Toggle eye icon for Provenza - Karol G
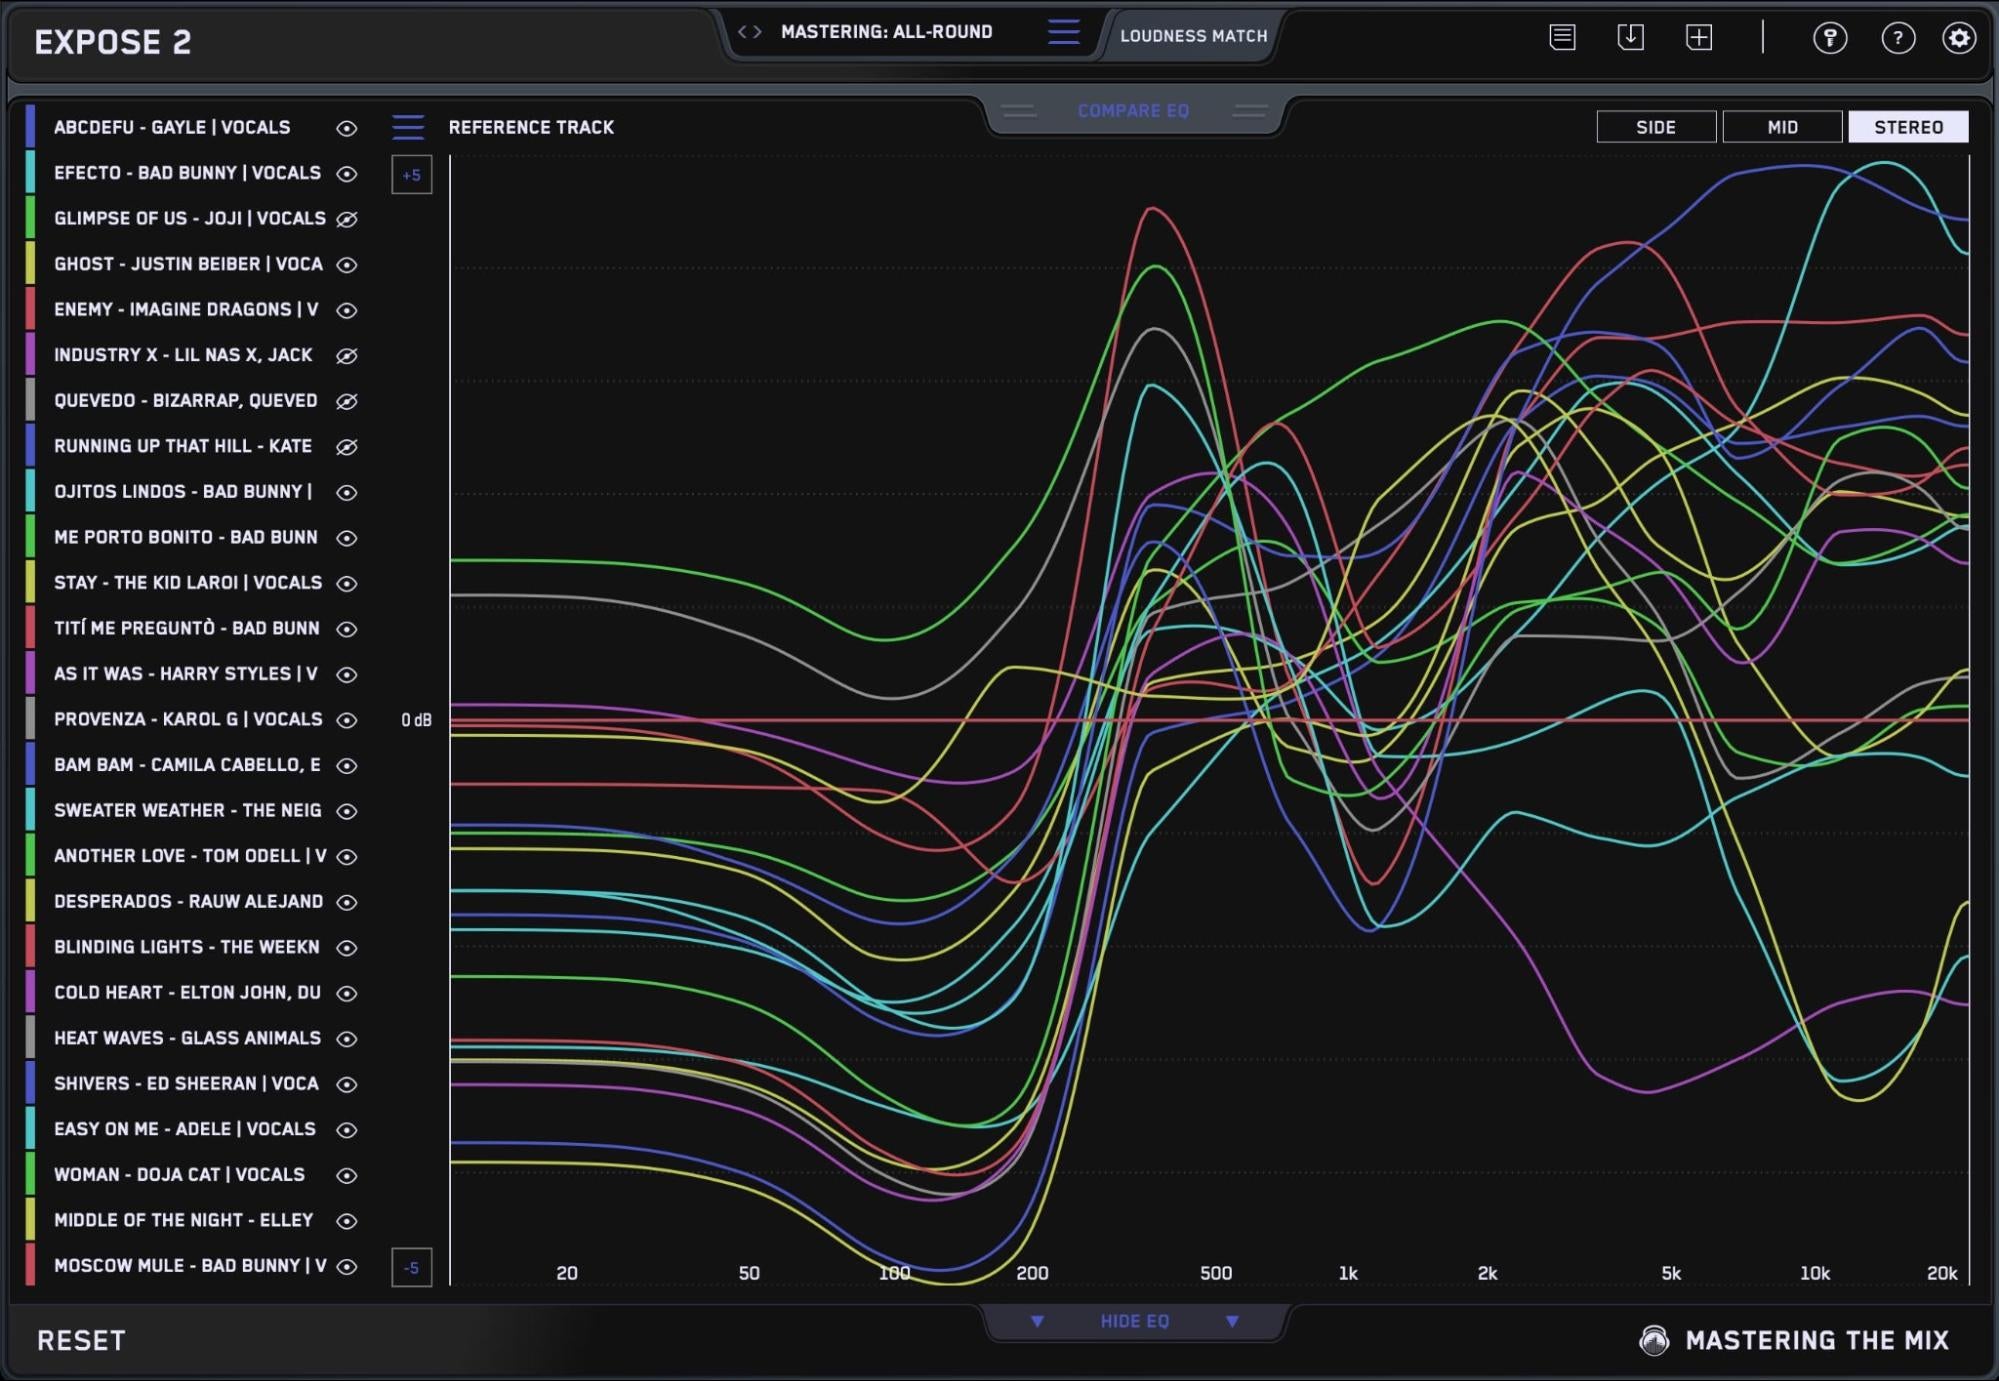1999x1381 pixels. 347,719
